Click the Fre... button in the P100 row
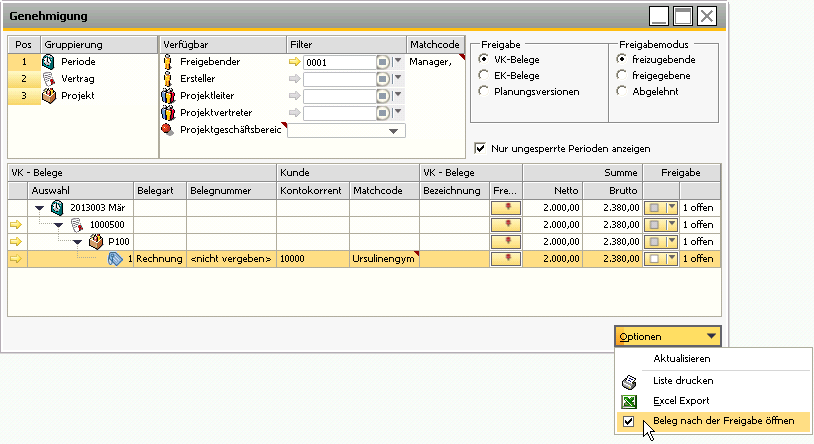The height and width of the screenshot is (444, 814). coord(505,242)
